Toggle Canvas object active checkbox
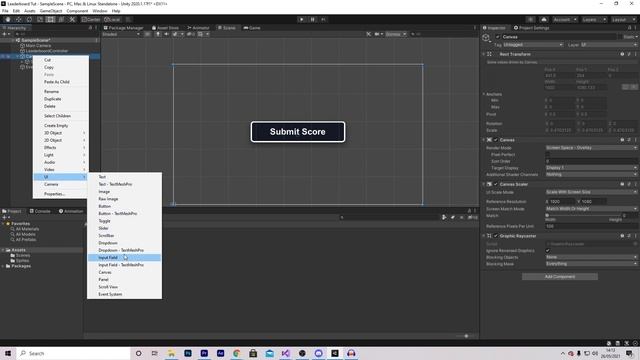Screen dimensions: 640x360 point(498,37)
